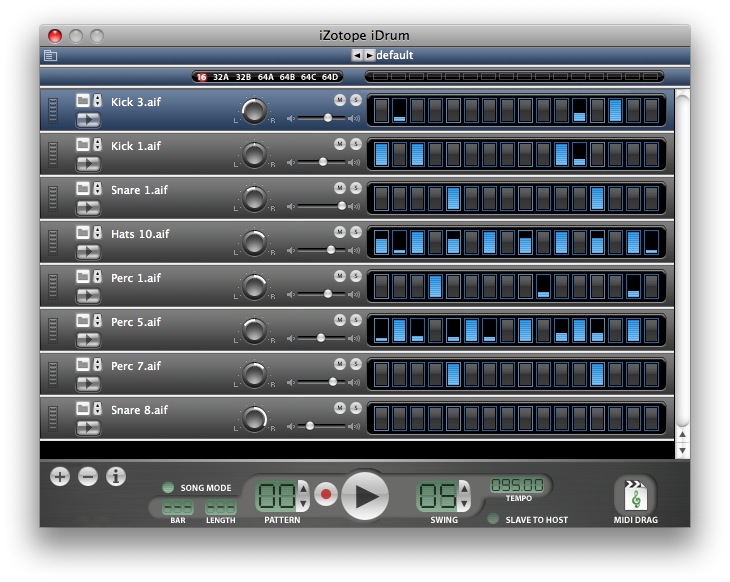Click the remove channel minus button
Screen dimensions: 730x582
[88, 476]
